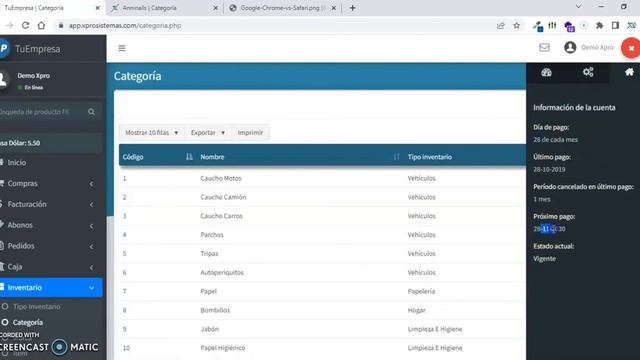
Task: Click the Caucho Carros row name
Action: tap(222, 216)
